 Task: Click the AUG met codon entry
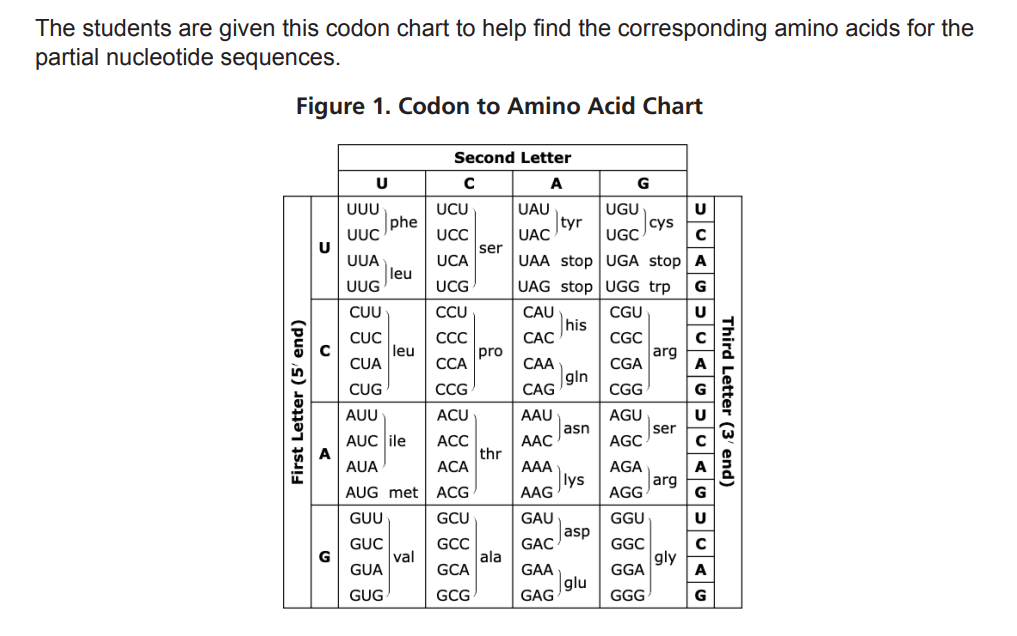[381, 493]
